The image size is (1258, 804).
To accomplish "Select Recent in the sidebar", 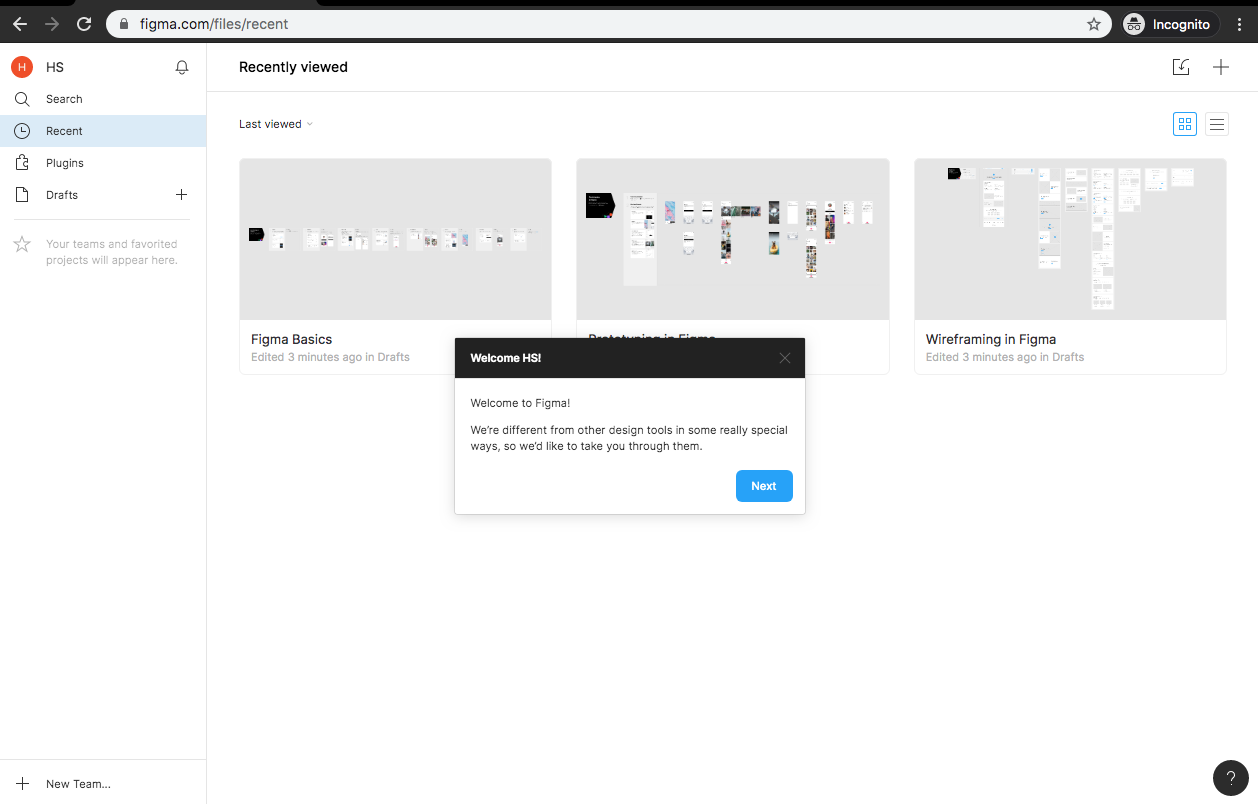I will pos(103,131).
